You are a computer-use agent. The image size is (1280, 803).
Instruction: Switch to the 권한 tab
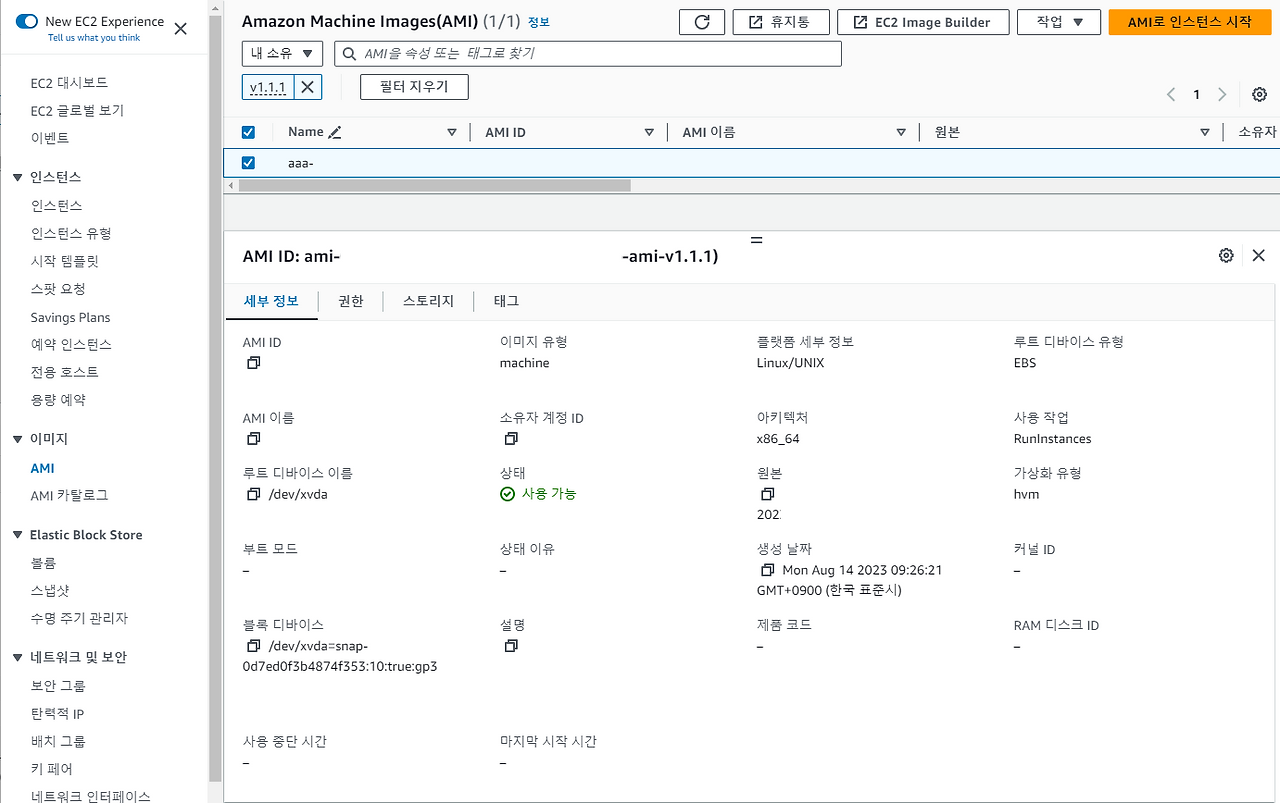[x=351, y=301]
